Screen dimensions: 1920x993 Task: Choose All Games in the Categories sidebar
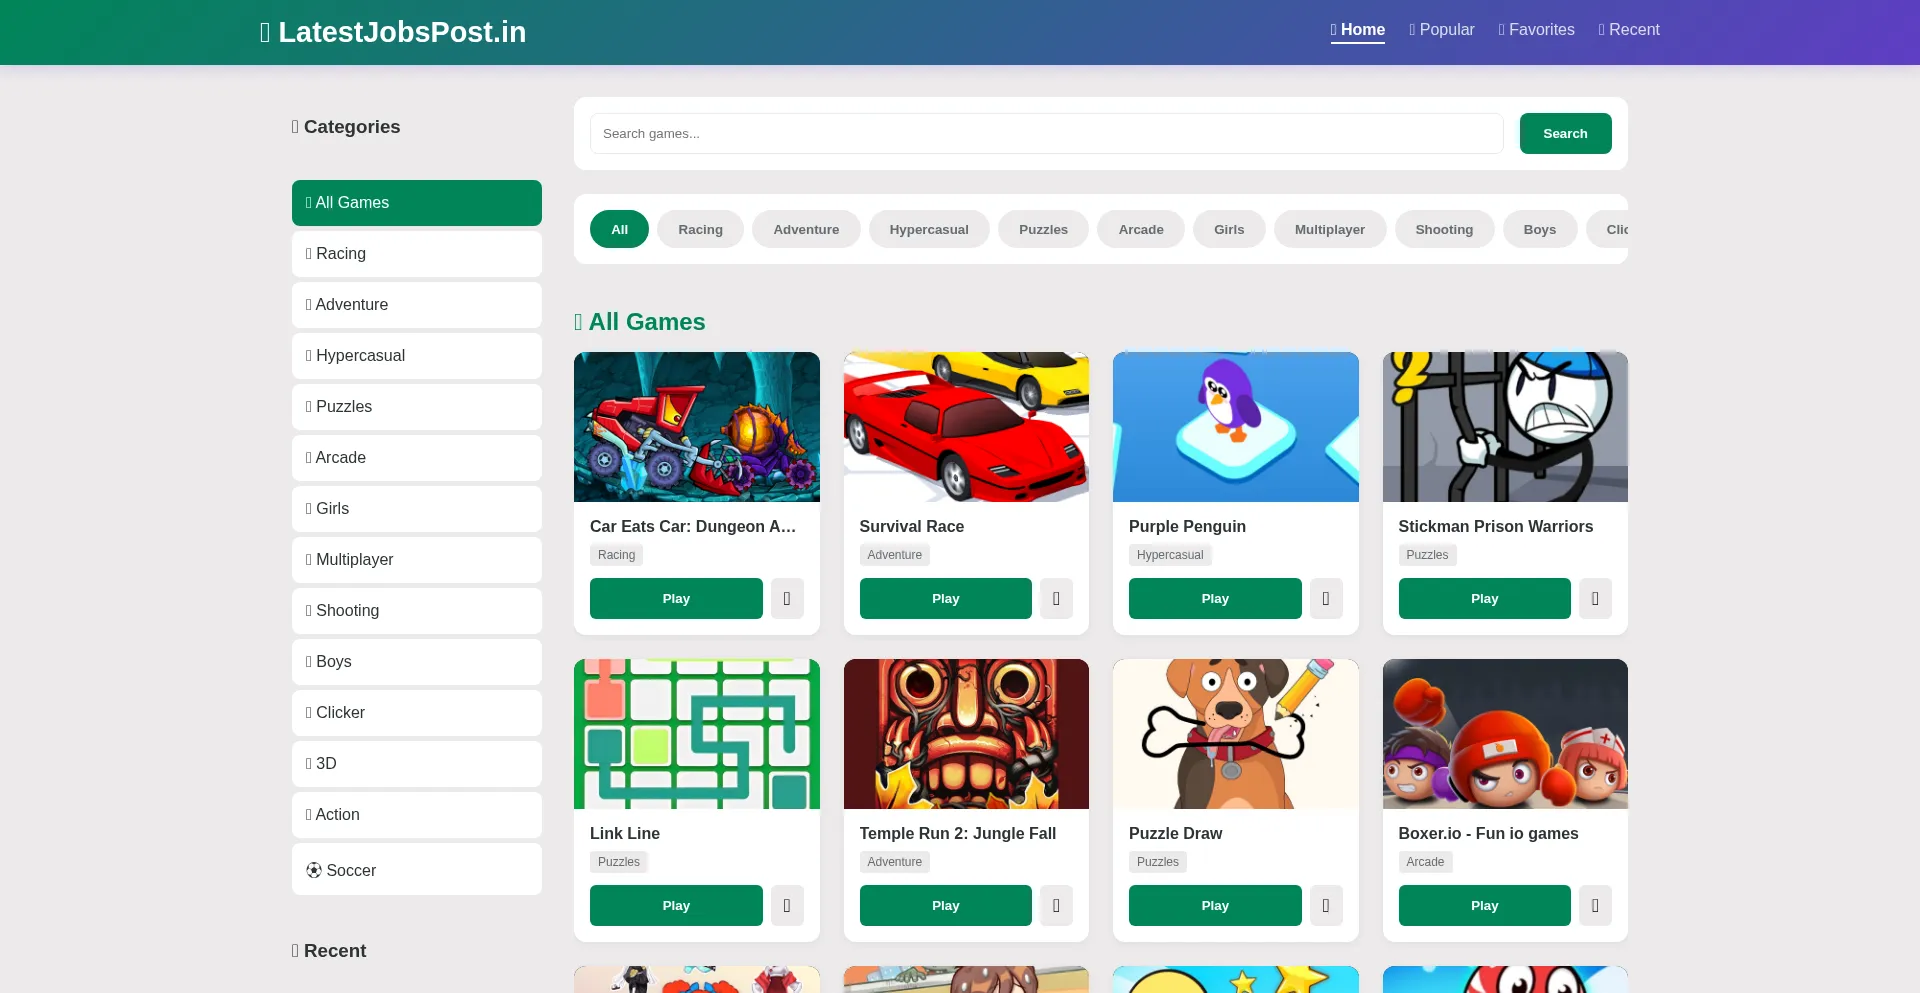click(x=417, y=203)
